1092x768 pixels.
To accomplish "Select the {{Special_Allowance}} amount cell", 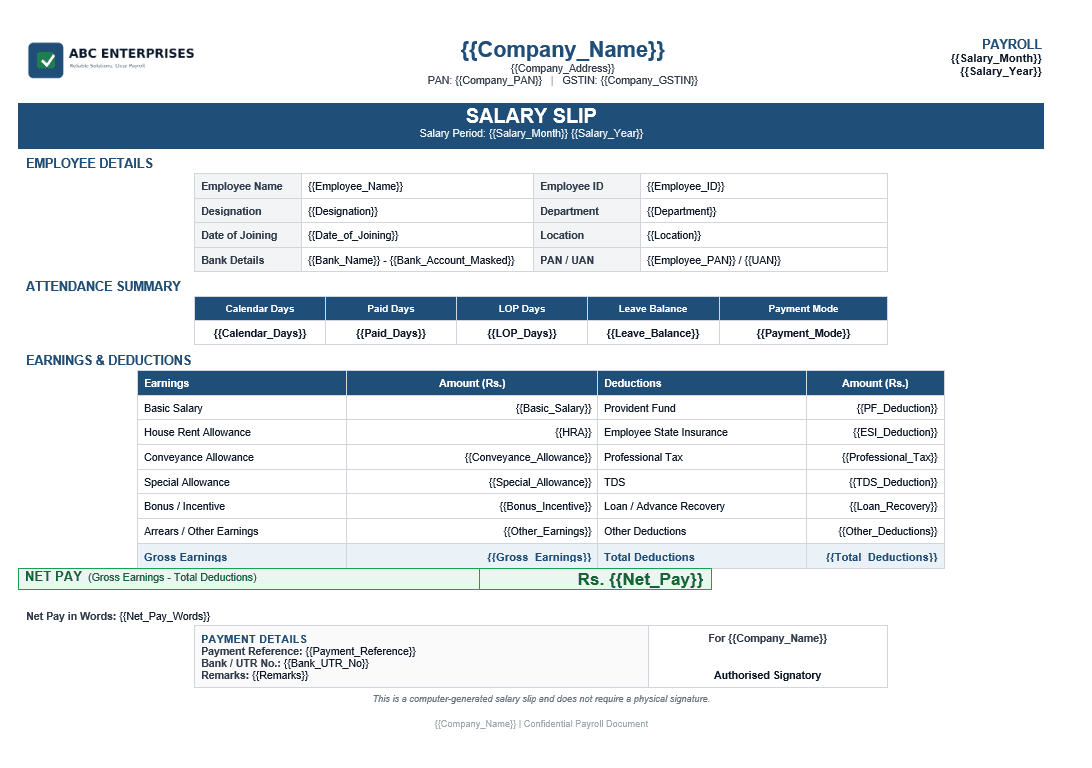I will [471, 482].
